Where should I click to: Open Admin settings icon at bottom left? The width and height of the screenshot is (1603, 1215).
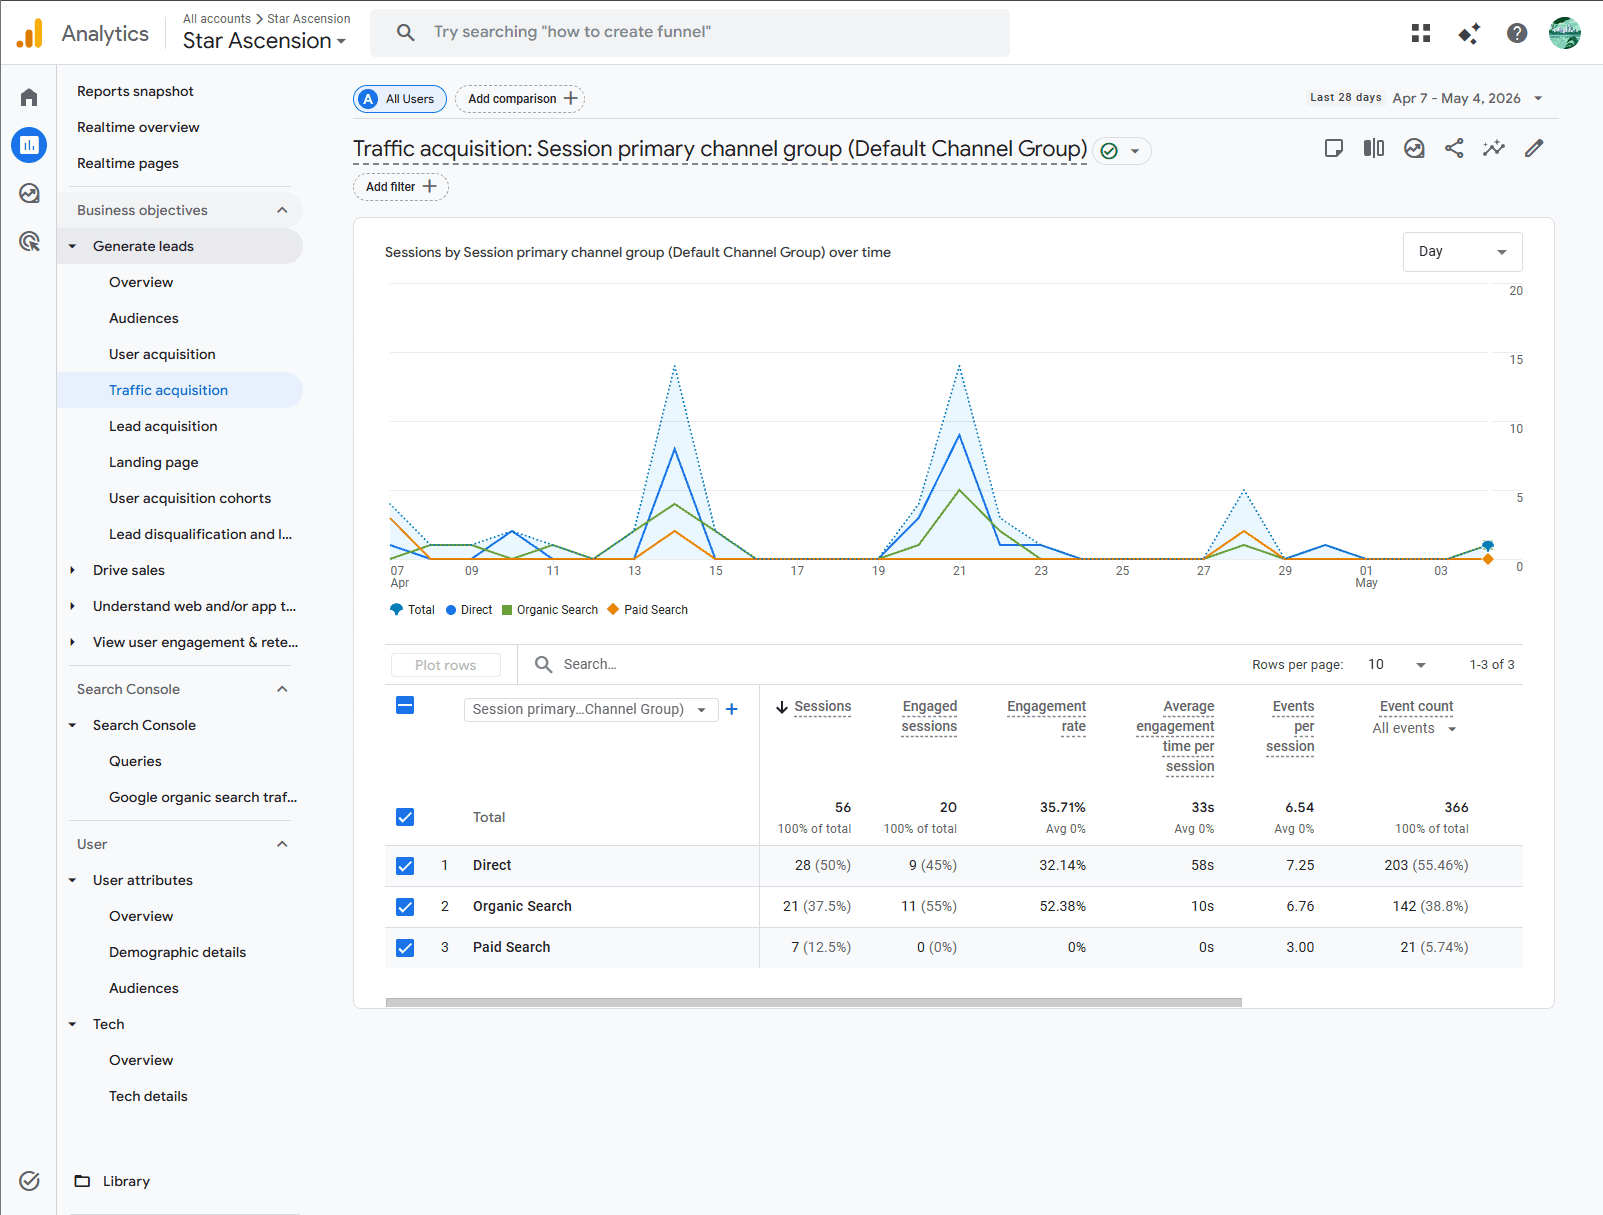click(29, 1181)
